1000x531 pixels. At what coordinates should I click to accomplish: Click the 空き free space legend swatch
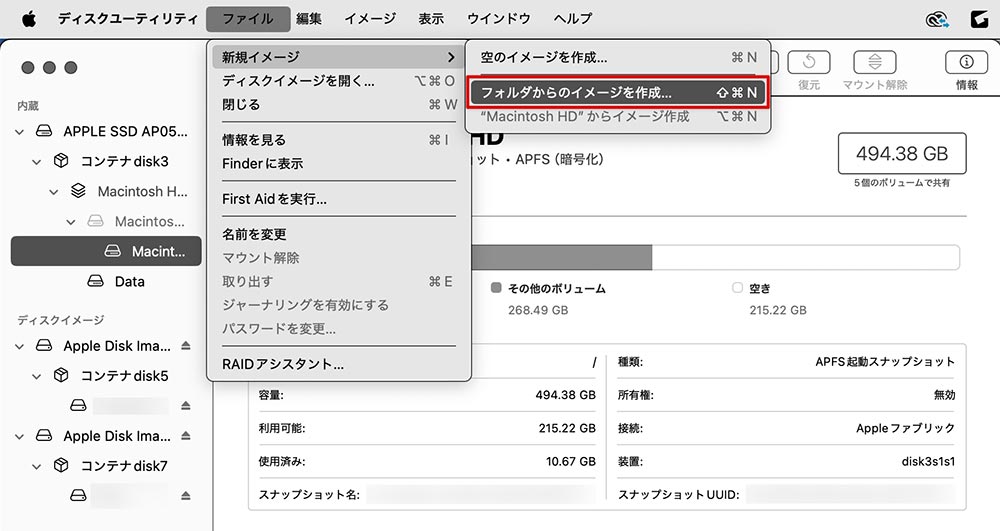tap(737, 288)
